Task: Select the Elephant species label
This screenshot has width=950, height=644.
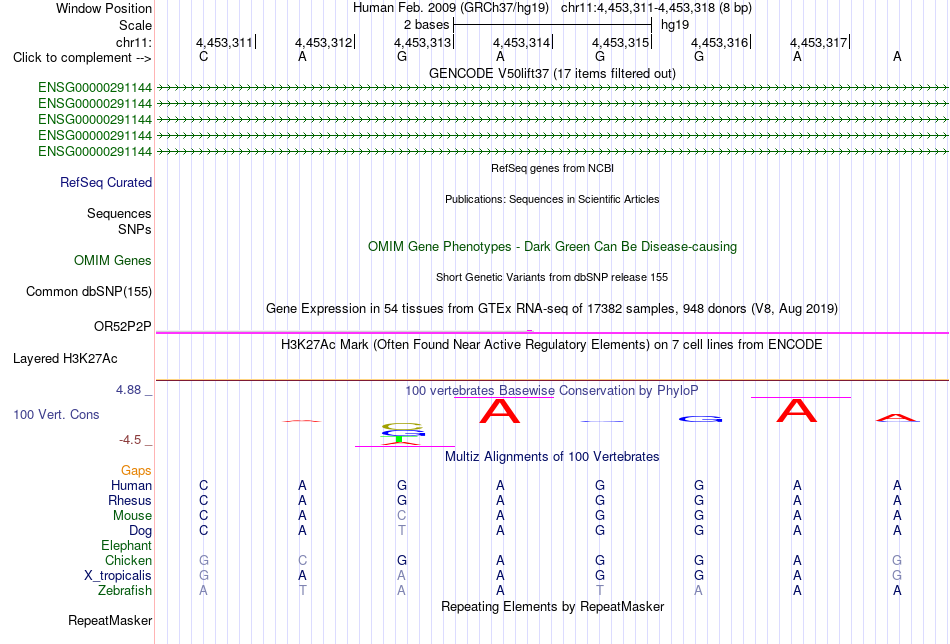Action: click(126, 545)
